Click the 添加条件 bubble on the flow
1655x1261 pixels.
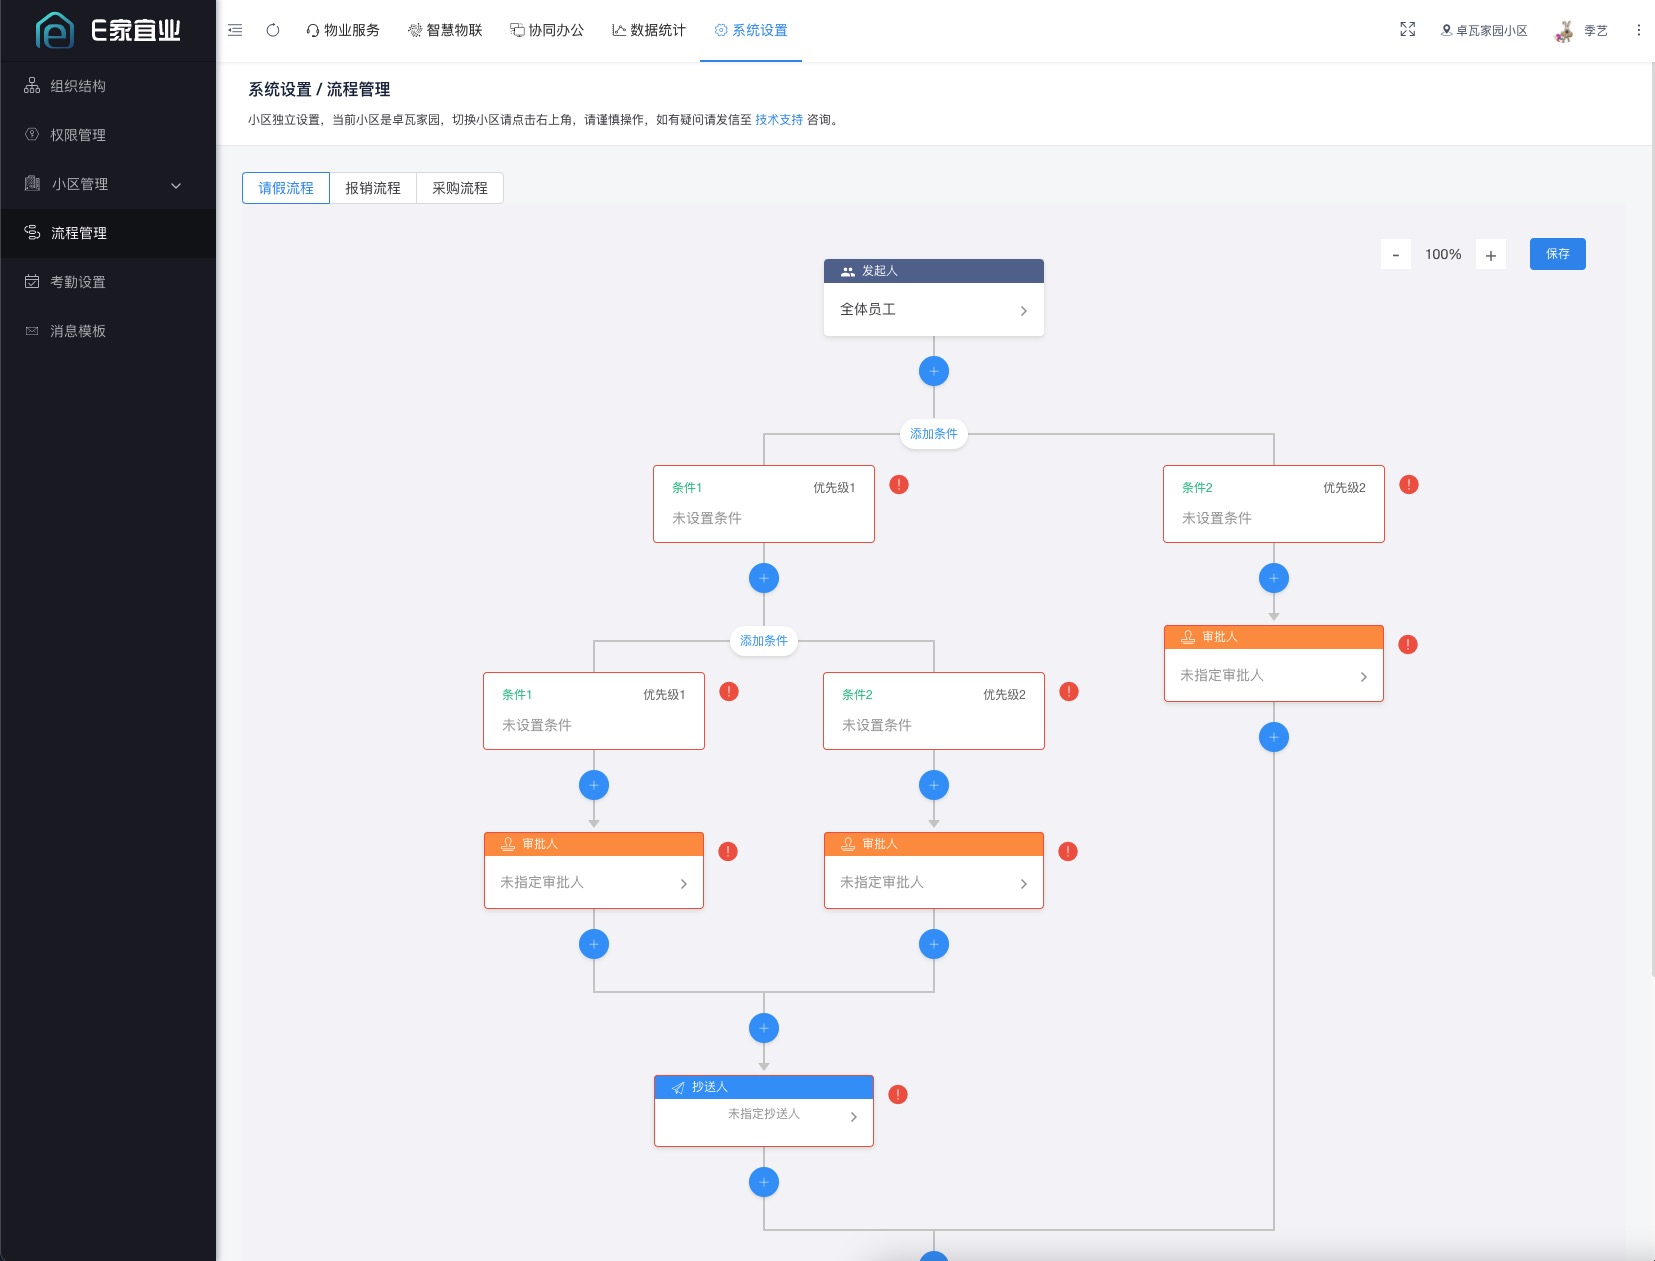(932, 433)
